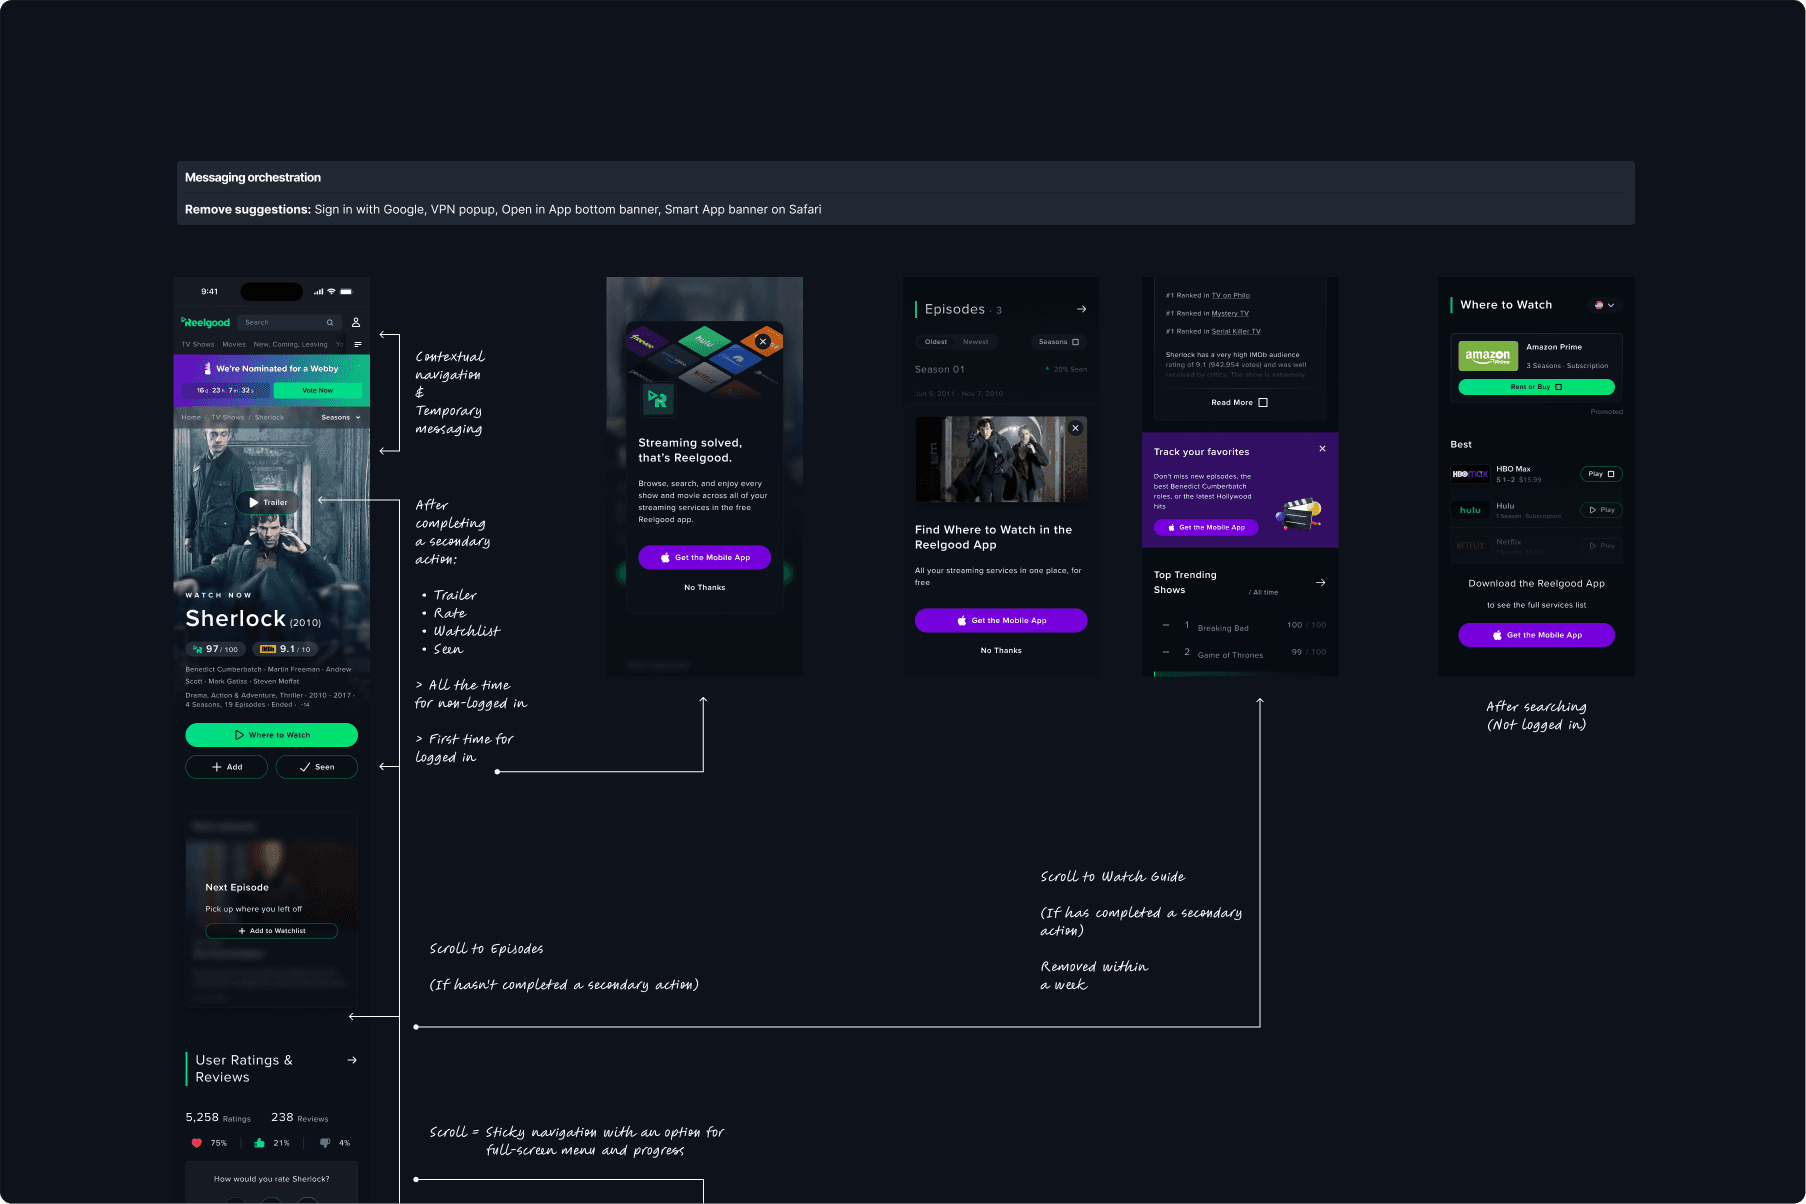Viewport: 1806px width, 1204px height.
Task: Click the Sherlock episode thumbnail
Action: 1001,459
